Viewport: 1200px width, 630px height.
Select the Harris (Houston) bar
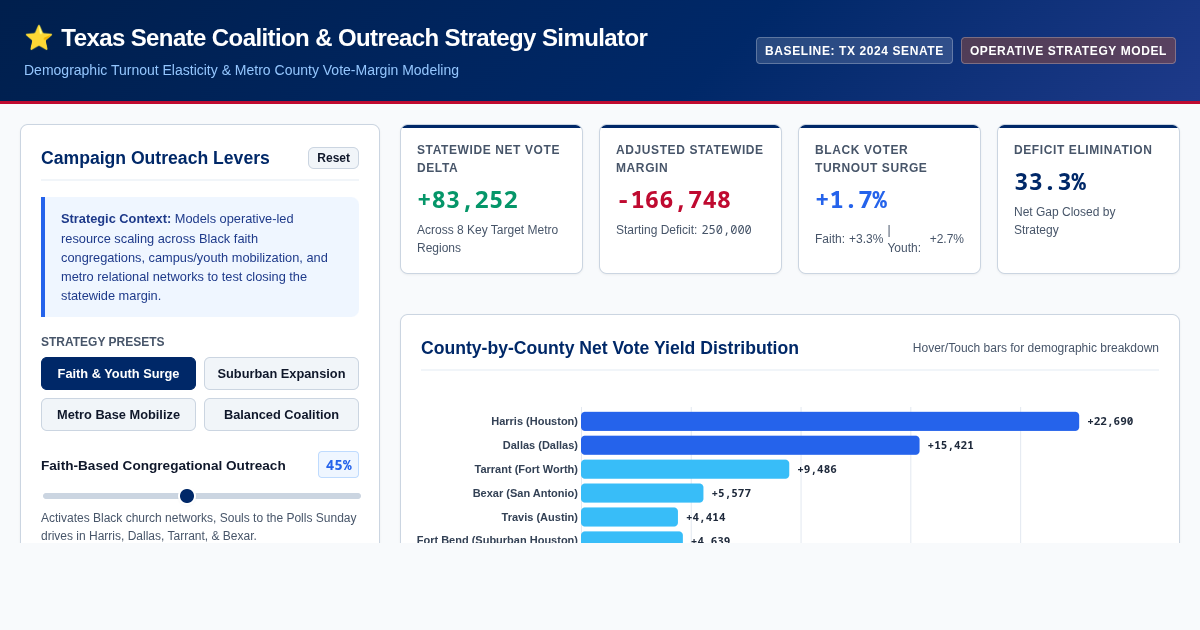tap(830, 421)
